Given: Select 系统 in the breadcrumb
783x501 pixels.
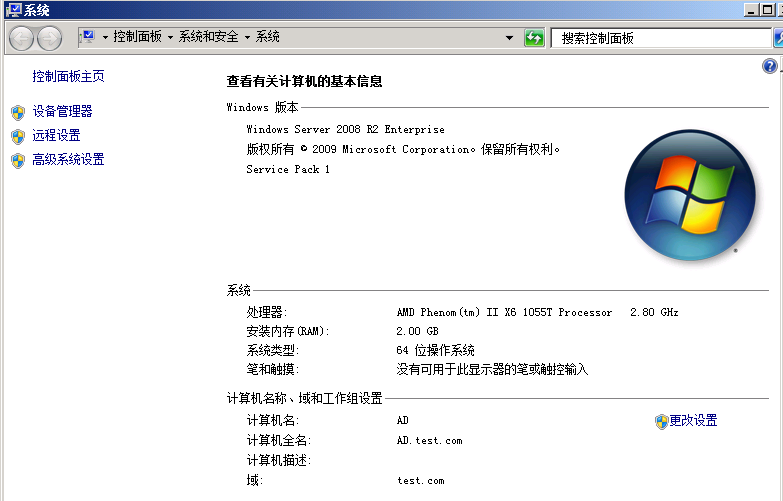Looking at the screenshot, I should (x=267, y=36).
